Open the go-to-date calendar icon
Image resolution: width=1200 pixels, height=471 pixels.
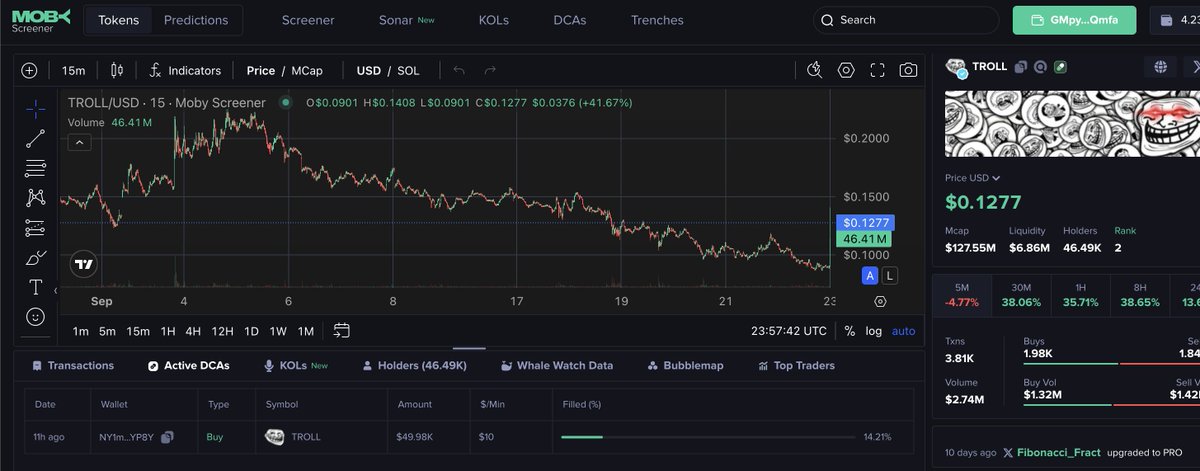click(x=342, y=330)
